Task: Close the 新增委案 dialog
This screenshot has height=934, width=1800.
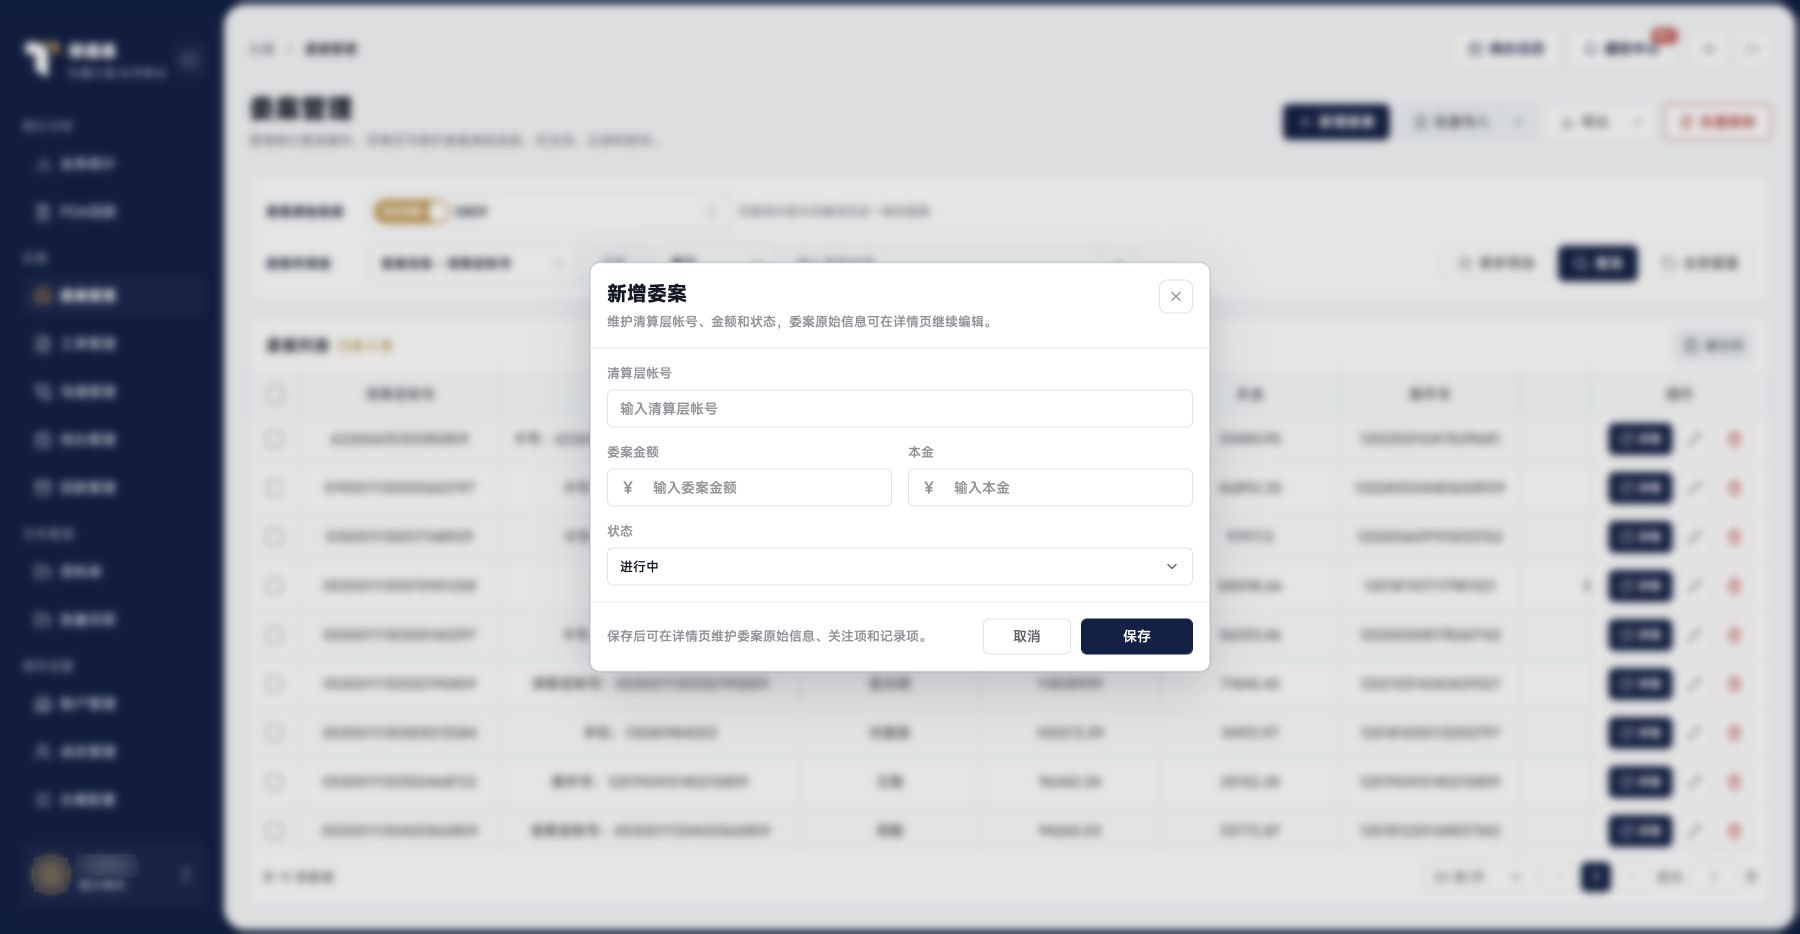Action: (x=1175, y=296)
